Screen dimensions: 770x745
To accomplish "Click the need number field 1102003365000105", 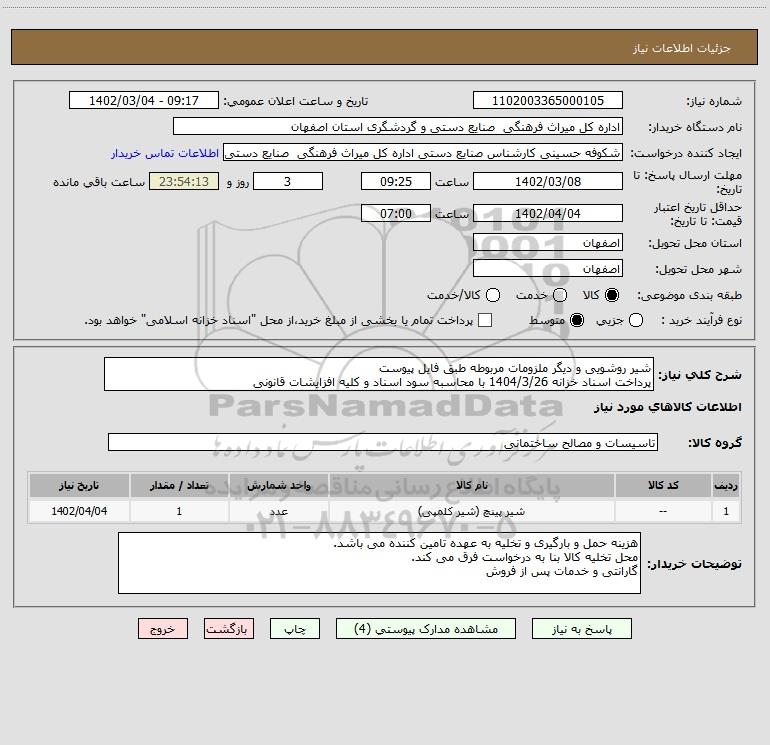I will [x=548, y=100].
